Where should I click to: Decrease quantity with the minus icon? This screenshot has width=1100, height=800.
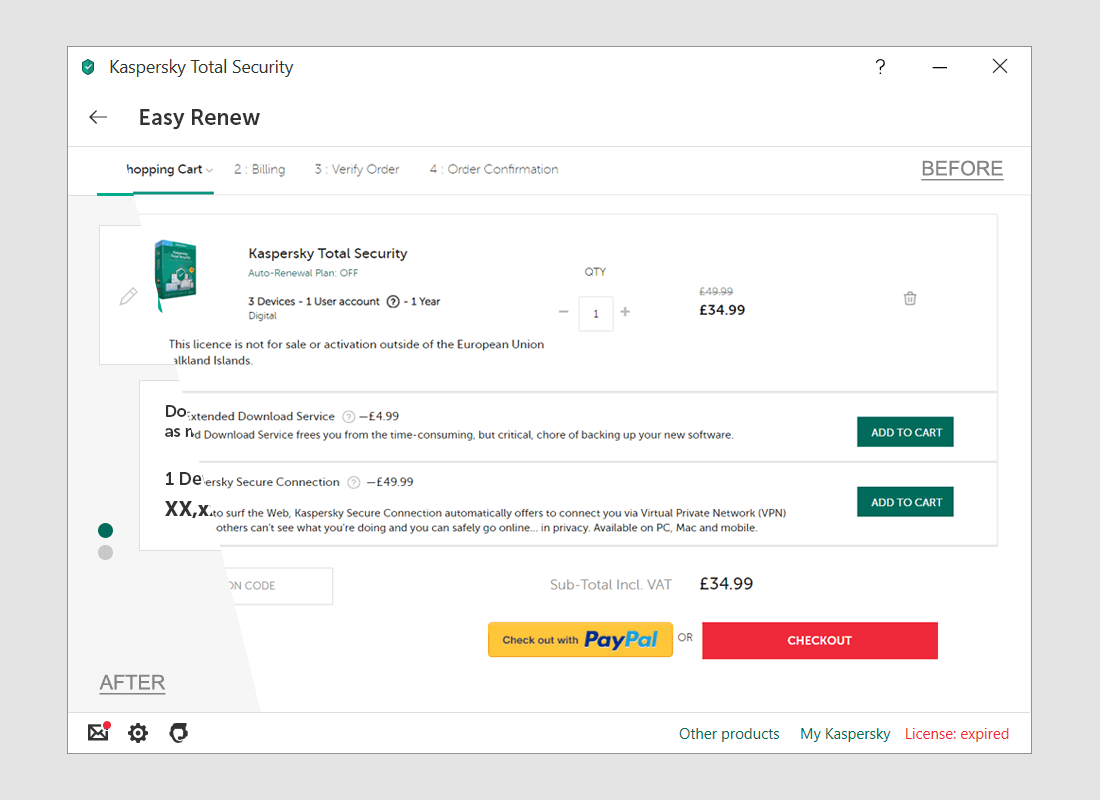563,312
